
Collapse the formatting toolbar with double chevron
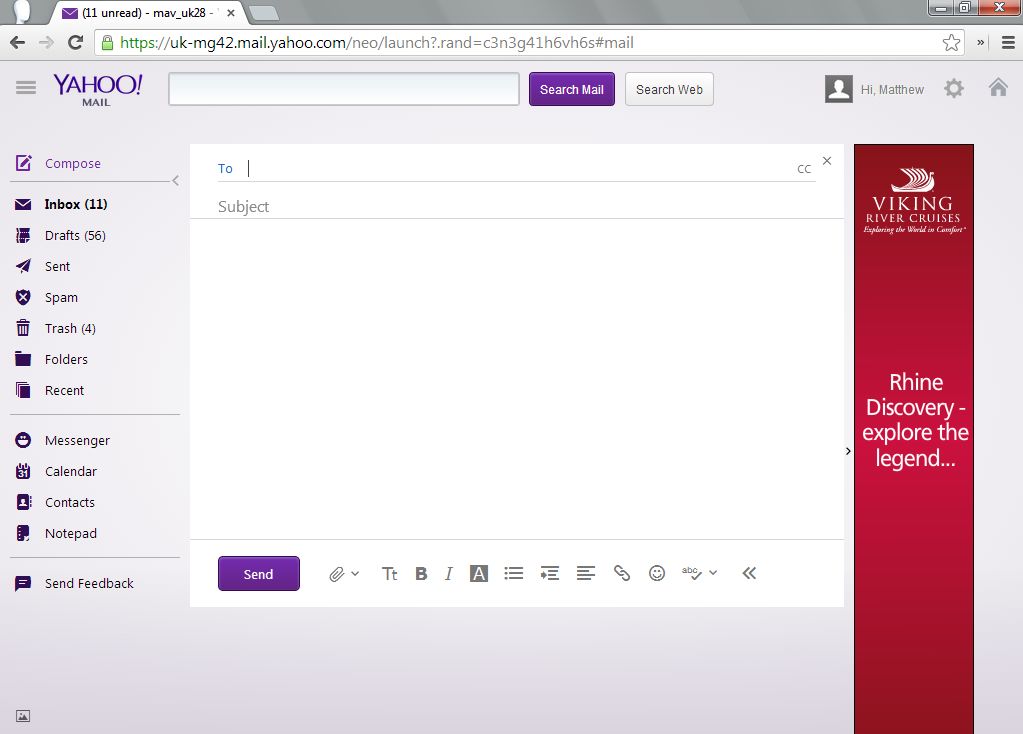pos(749,573)
